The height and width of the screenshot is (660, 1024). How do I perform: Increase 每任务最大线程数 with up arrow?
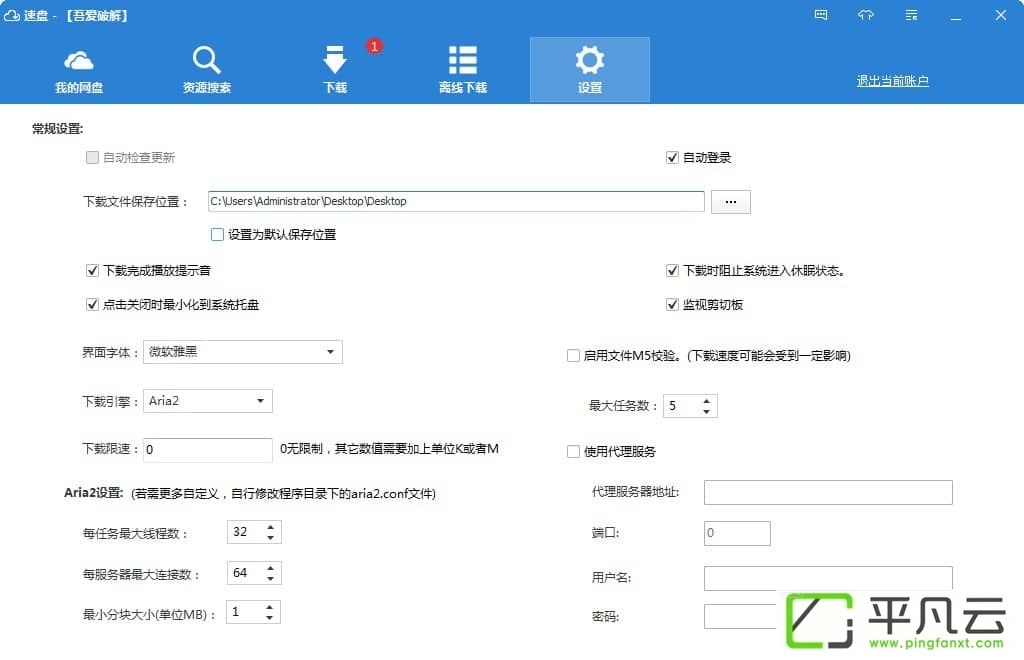click(270, 527)
